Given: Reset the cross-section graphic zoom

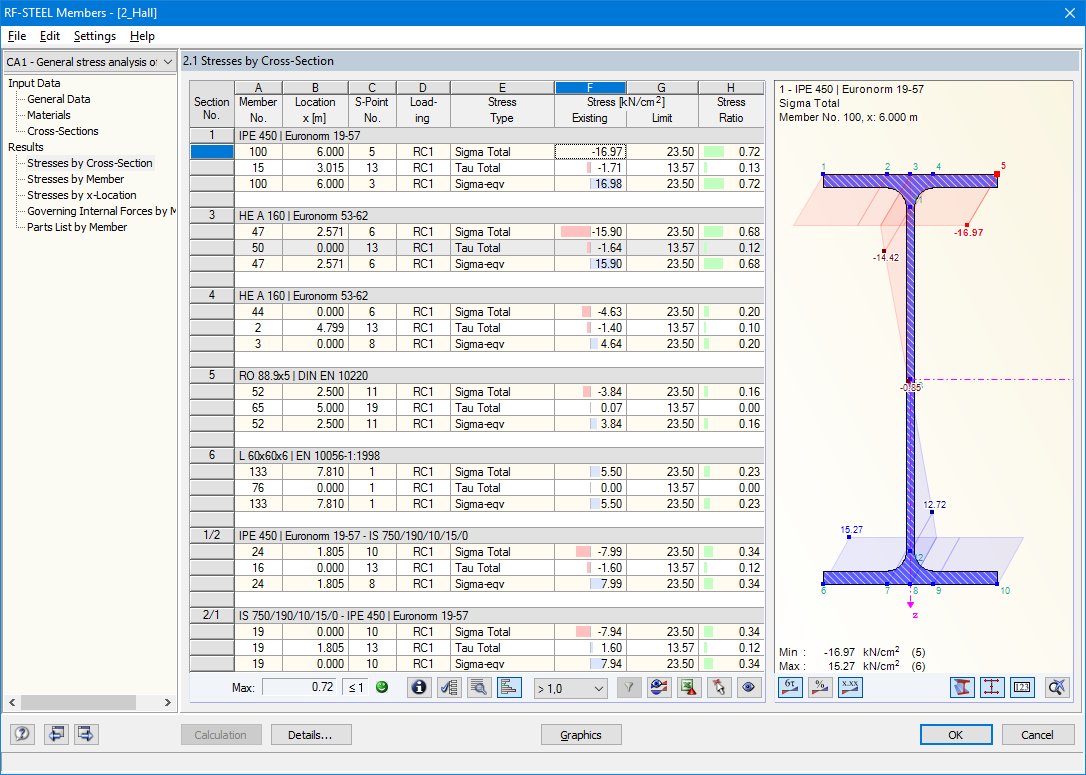Looking at the screenshot, I should (1057, 687).
